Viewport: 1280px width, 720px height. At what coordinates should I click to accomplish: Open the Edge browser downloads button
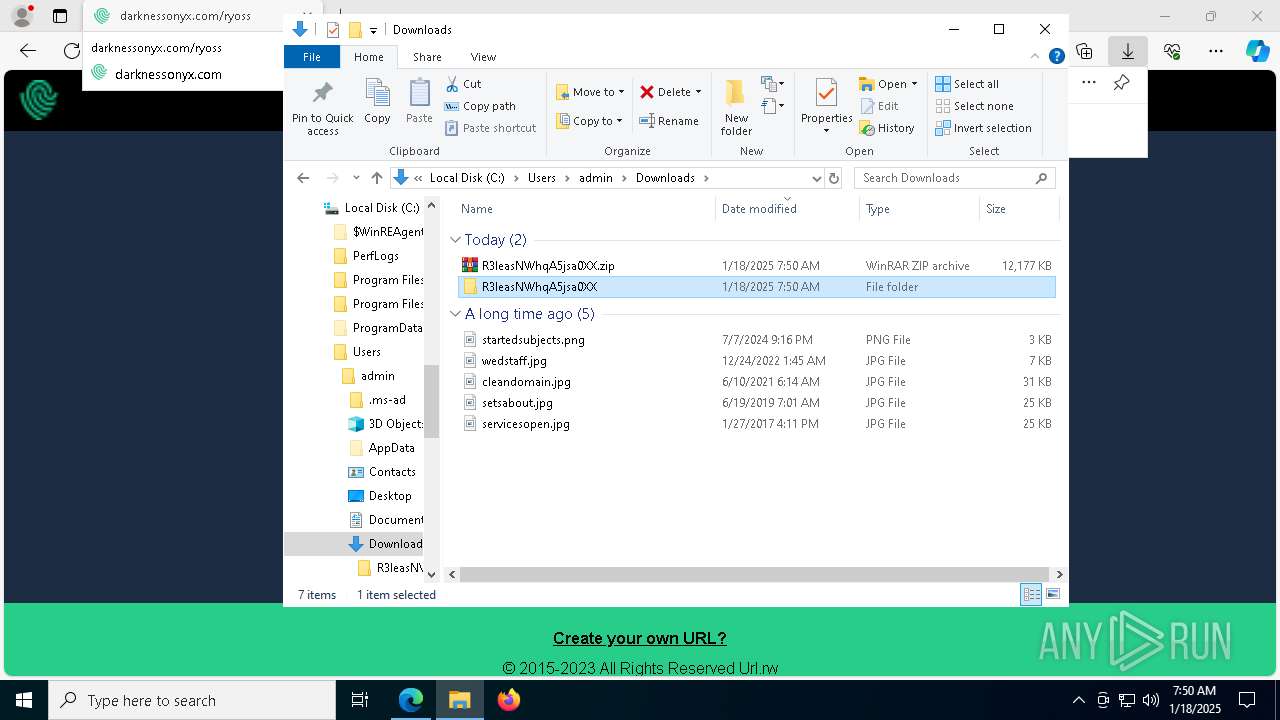click(x=1128, y=51)
